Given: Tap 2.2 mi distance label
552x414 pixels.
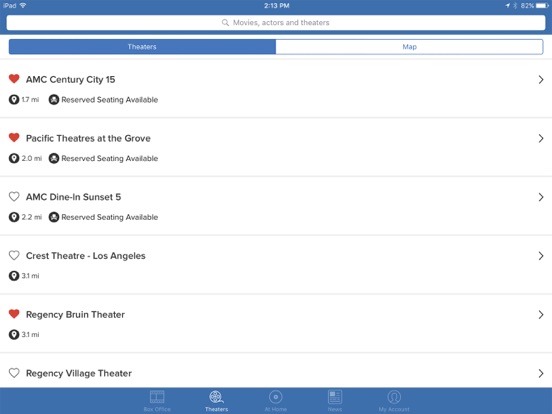Looking at the screenshot, I should 32,217.
